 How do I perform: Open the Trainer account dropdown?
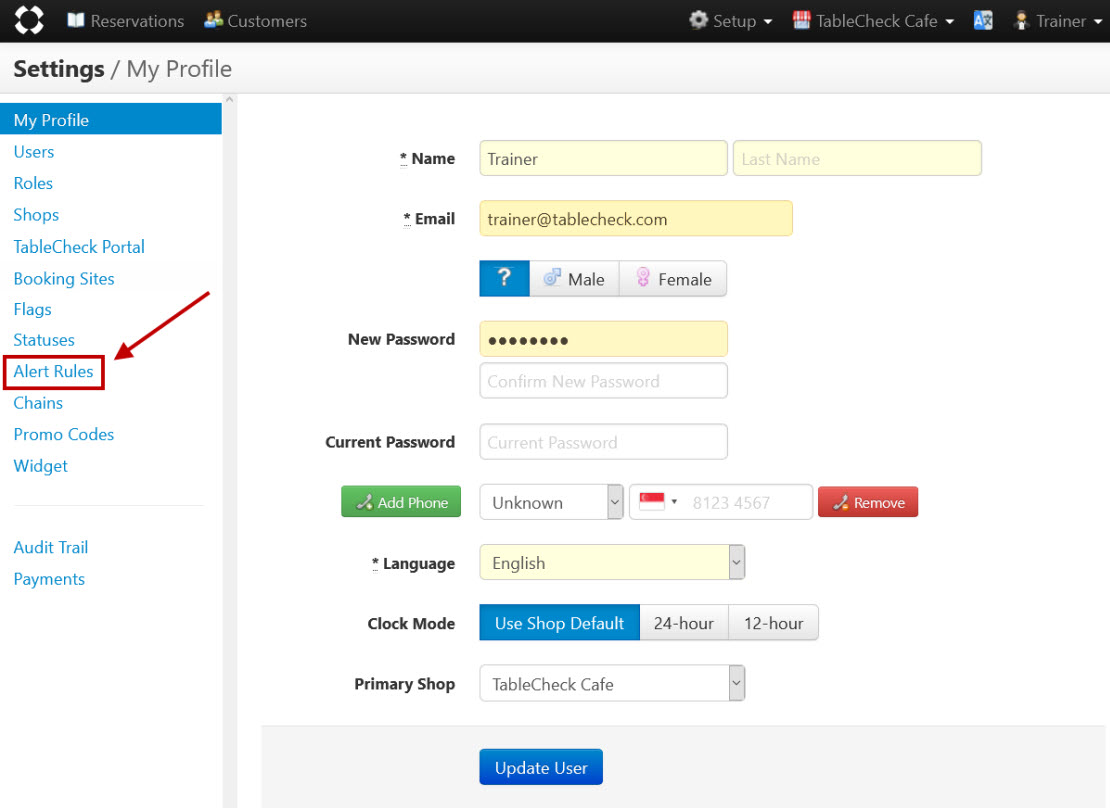[1058, 21]
